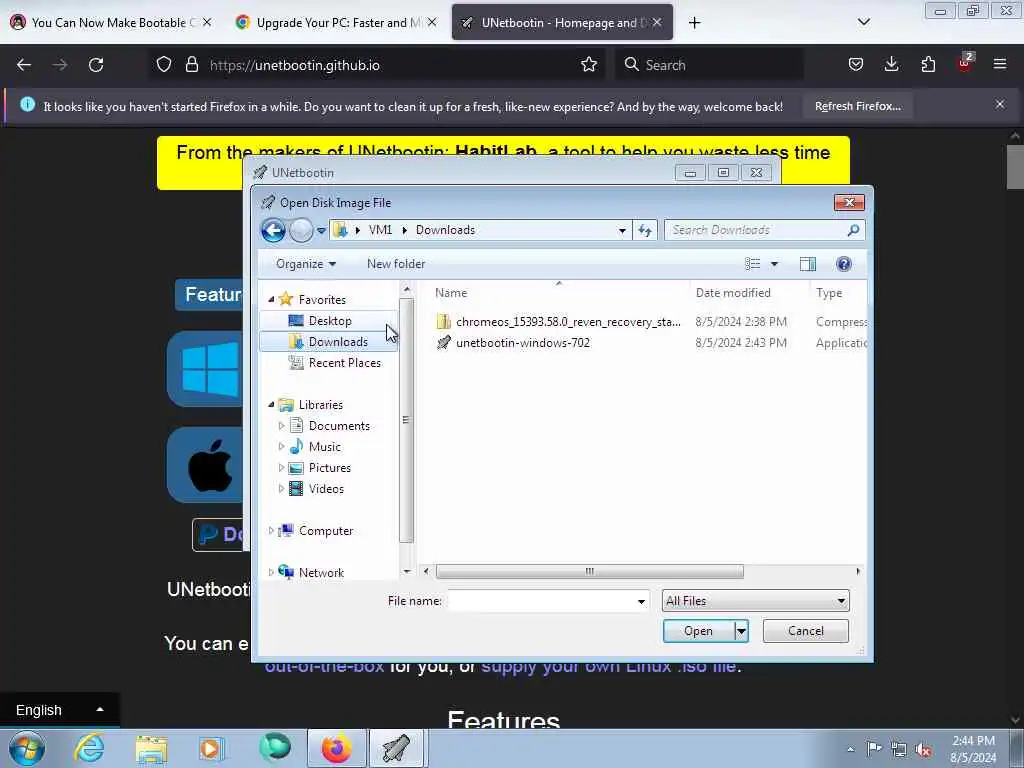Viewport: 1024px width, 768px height.
Task: Change the view icon in the dialog toolbar
Action: tap(752, 264)
